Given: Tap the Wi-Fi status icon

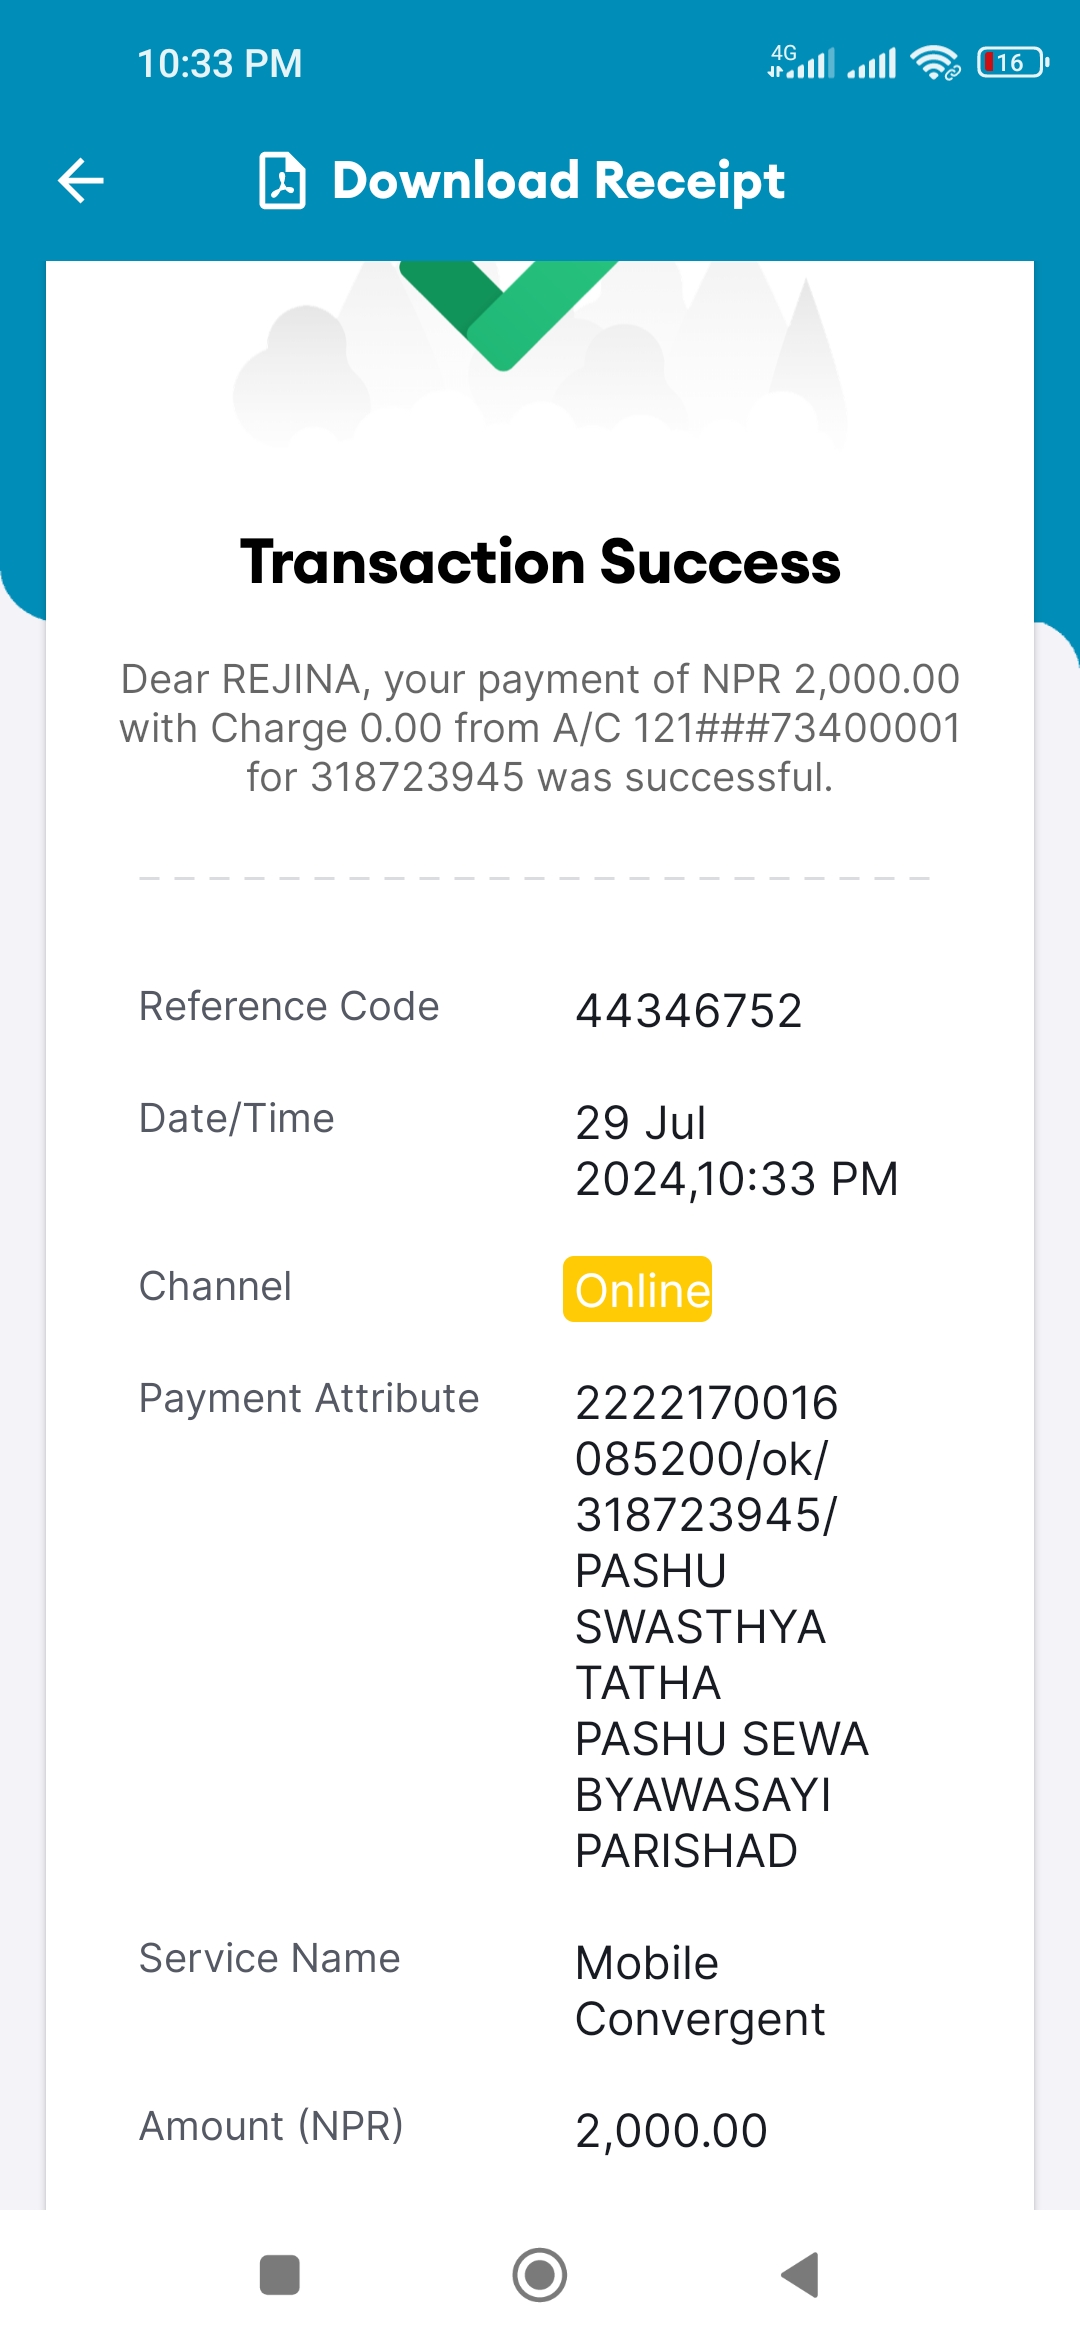Looking at the screenshot, I should 935,63.
